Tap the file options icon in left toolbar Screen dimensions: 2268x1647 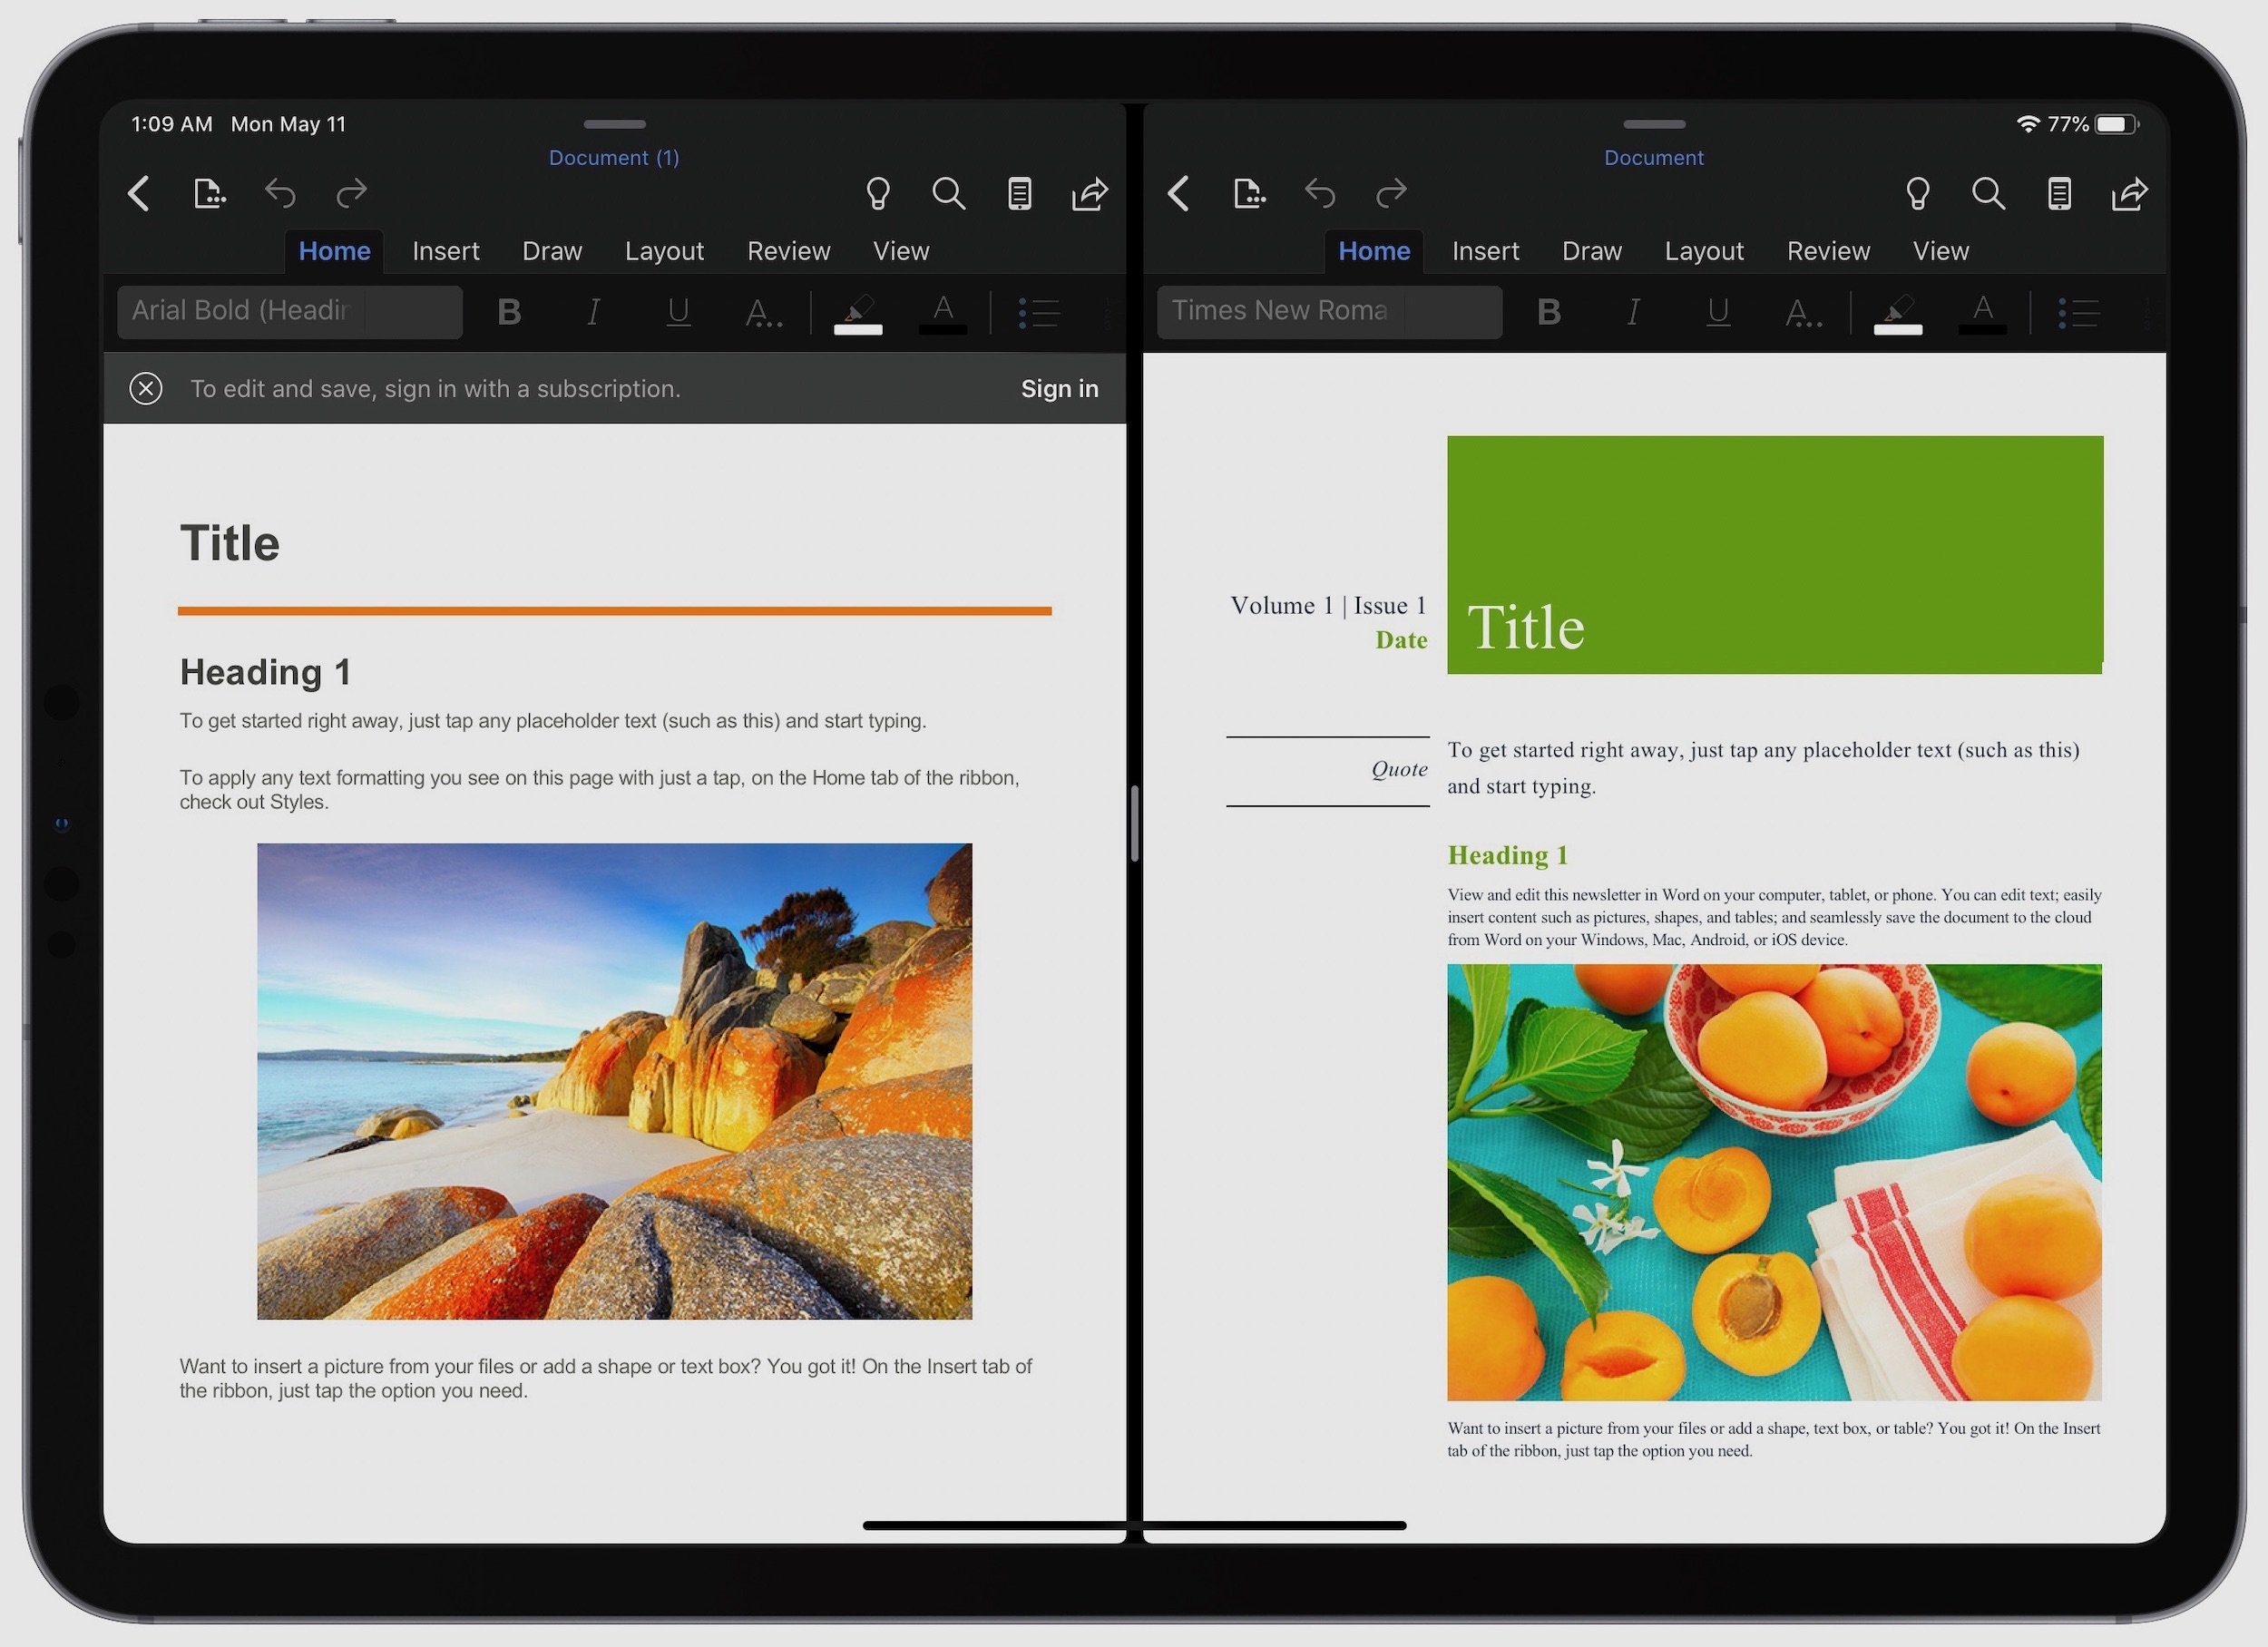[x=209, y=193]
